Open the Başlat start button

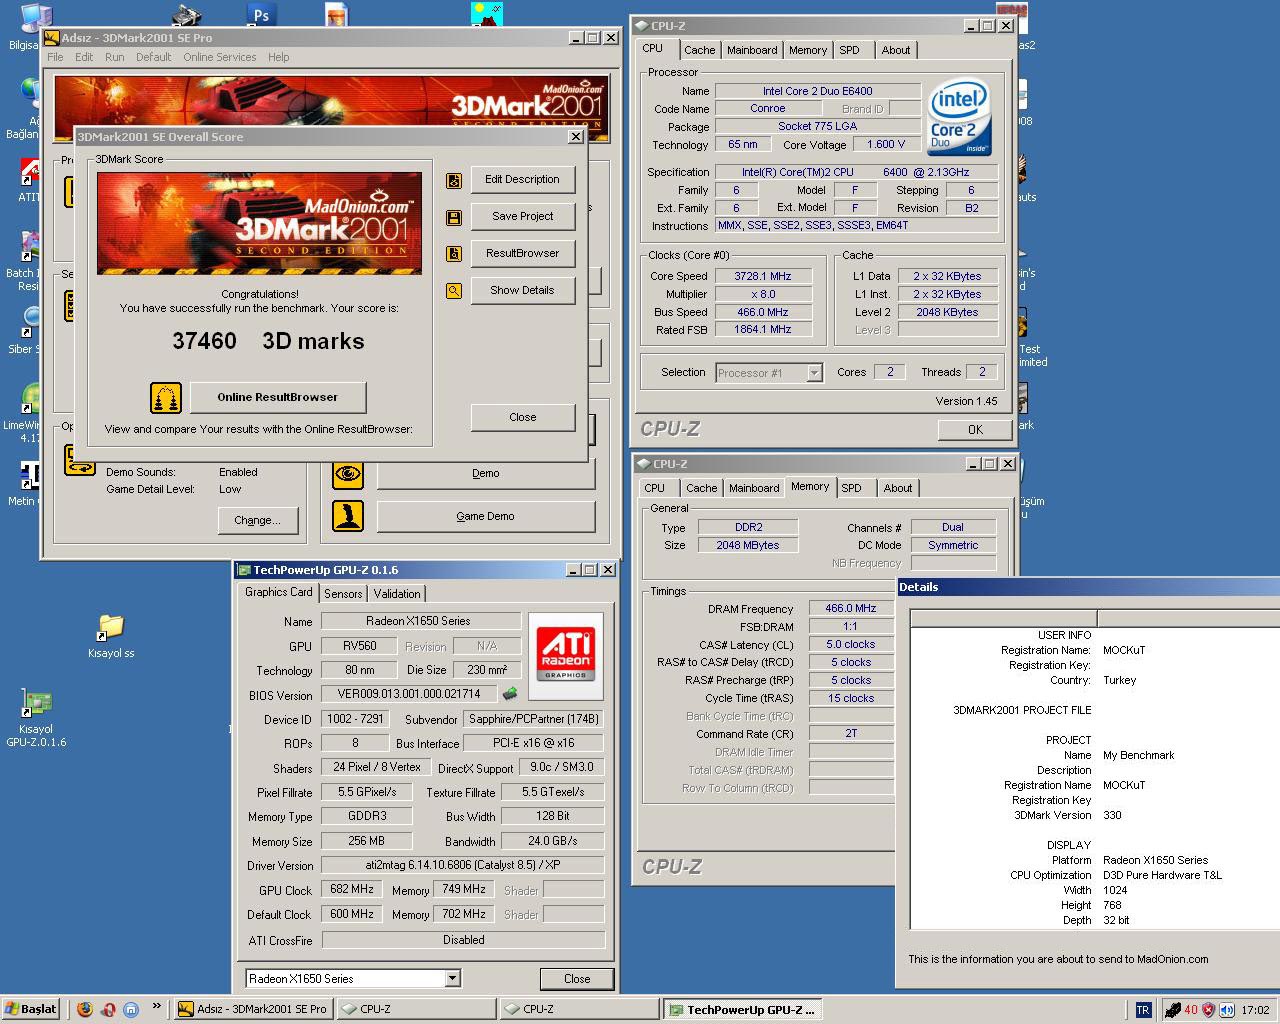[x=31, y=1009]
